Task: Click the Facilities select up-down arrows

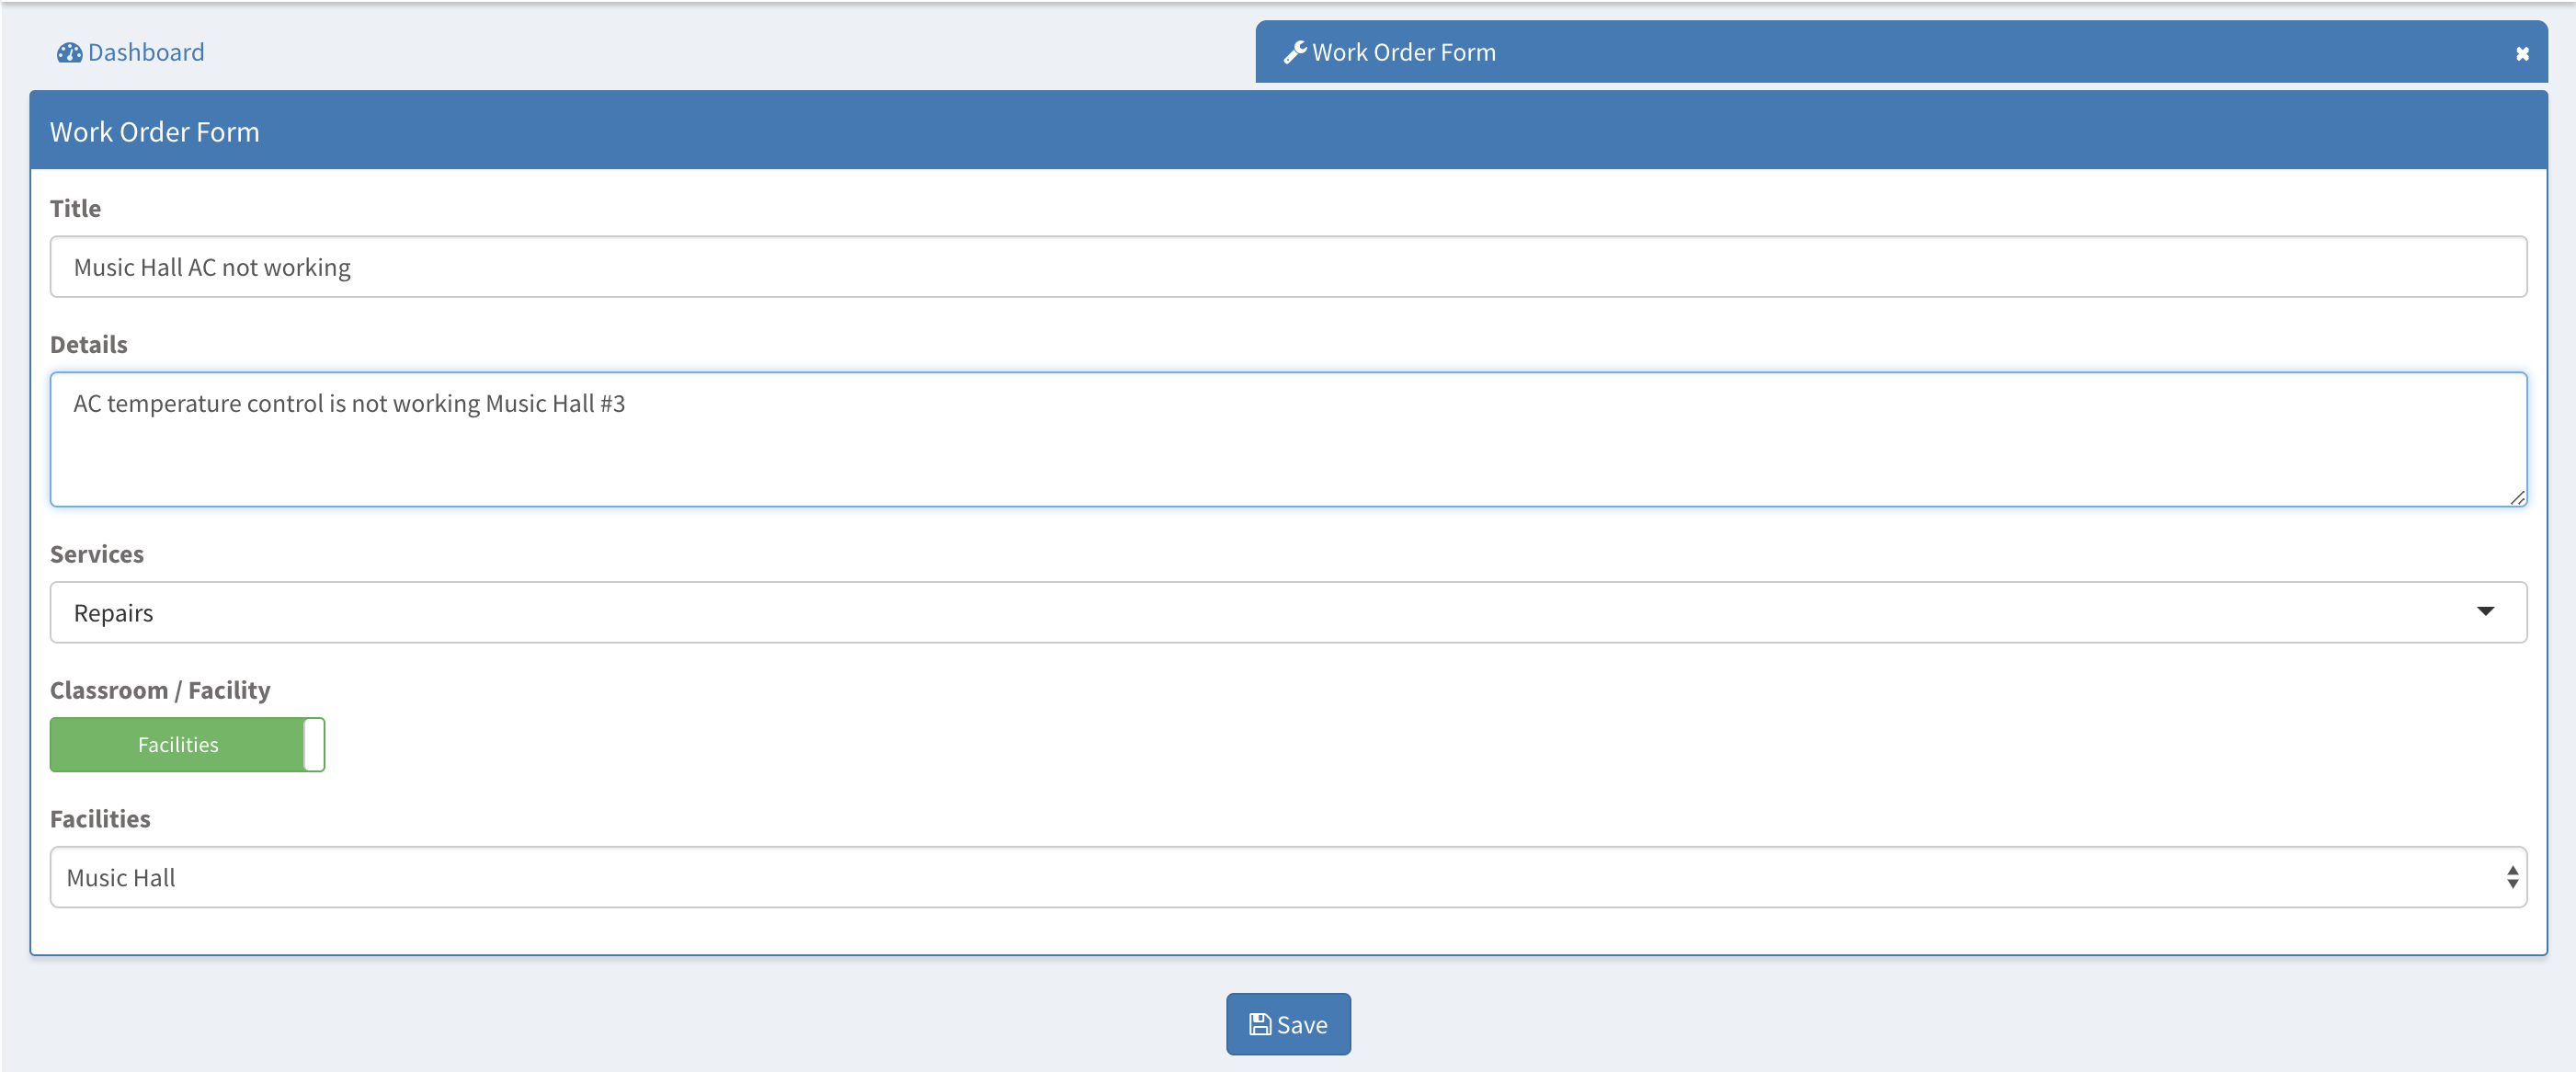Action: [x=2512, y=878]
